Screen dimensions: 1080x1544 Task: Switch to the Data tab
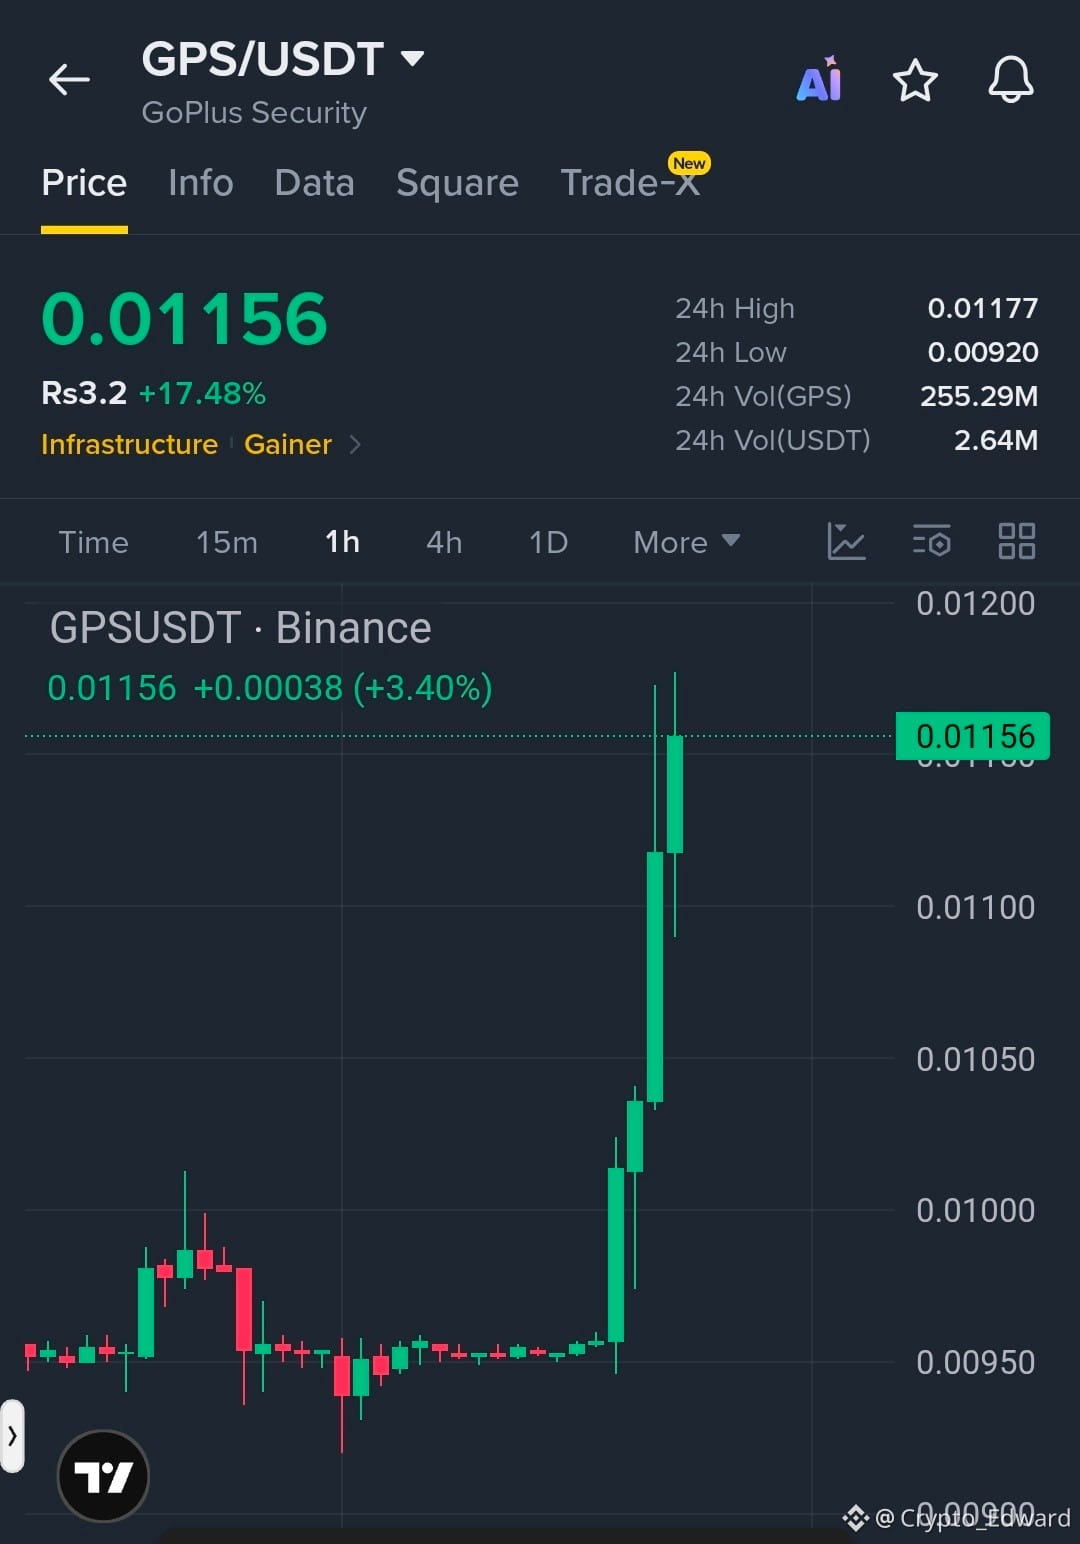314,183
